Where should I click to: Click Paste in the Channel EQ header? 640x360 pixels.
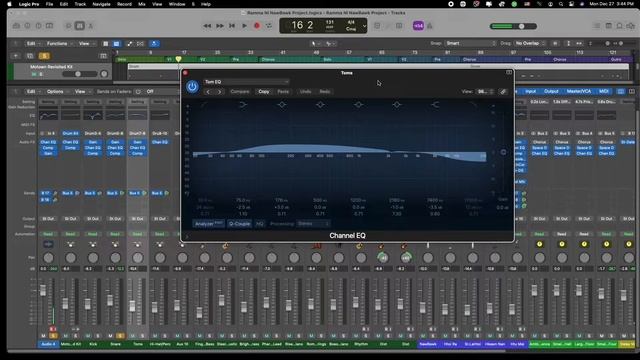pyautogui.click(x=283, y=92)
